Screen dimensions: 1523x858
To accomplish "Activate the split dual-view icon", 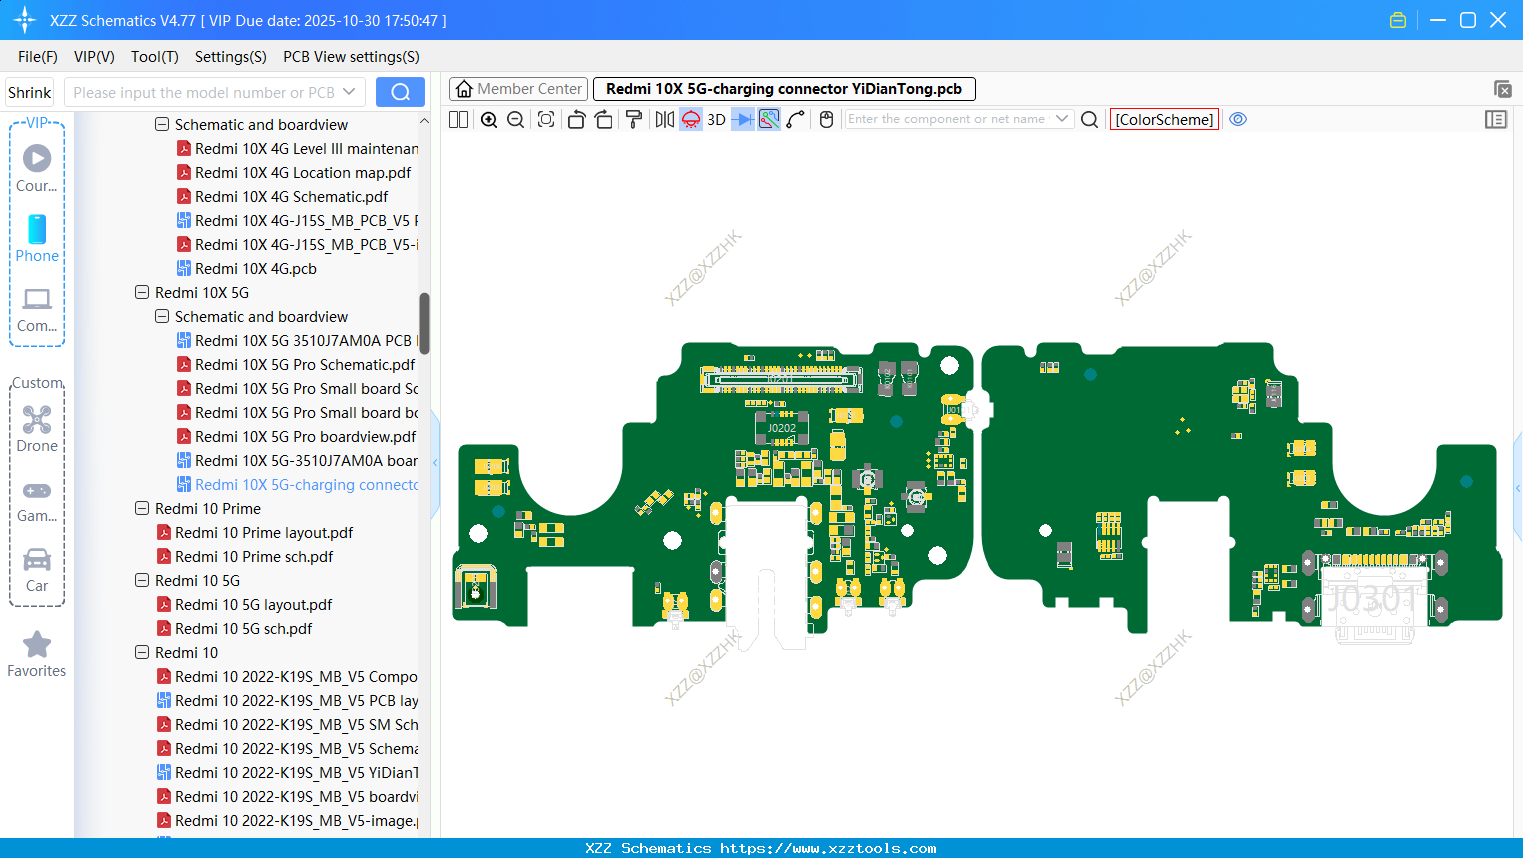I will point(458,119).
